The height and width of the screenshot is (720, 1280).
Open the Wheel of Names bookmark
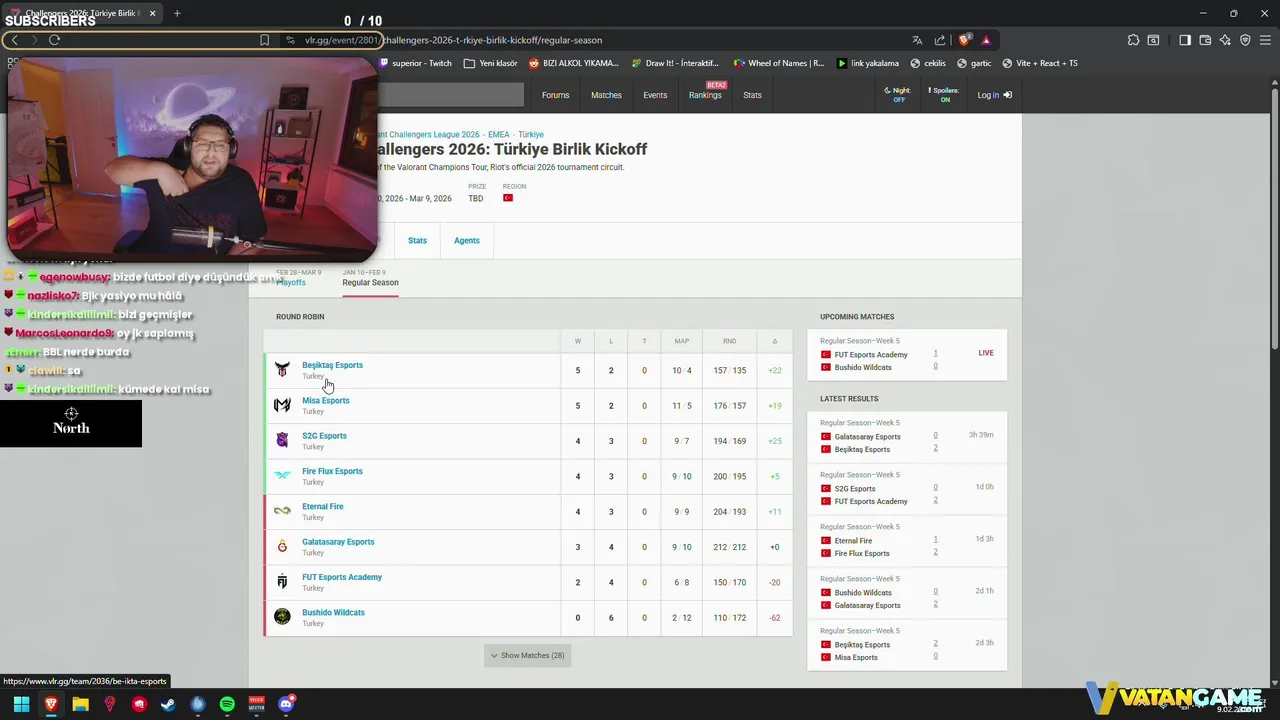[x=779, y=63]
